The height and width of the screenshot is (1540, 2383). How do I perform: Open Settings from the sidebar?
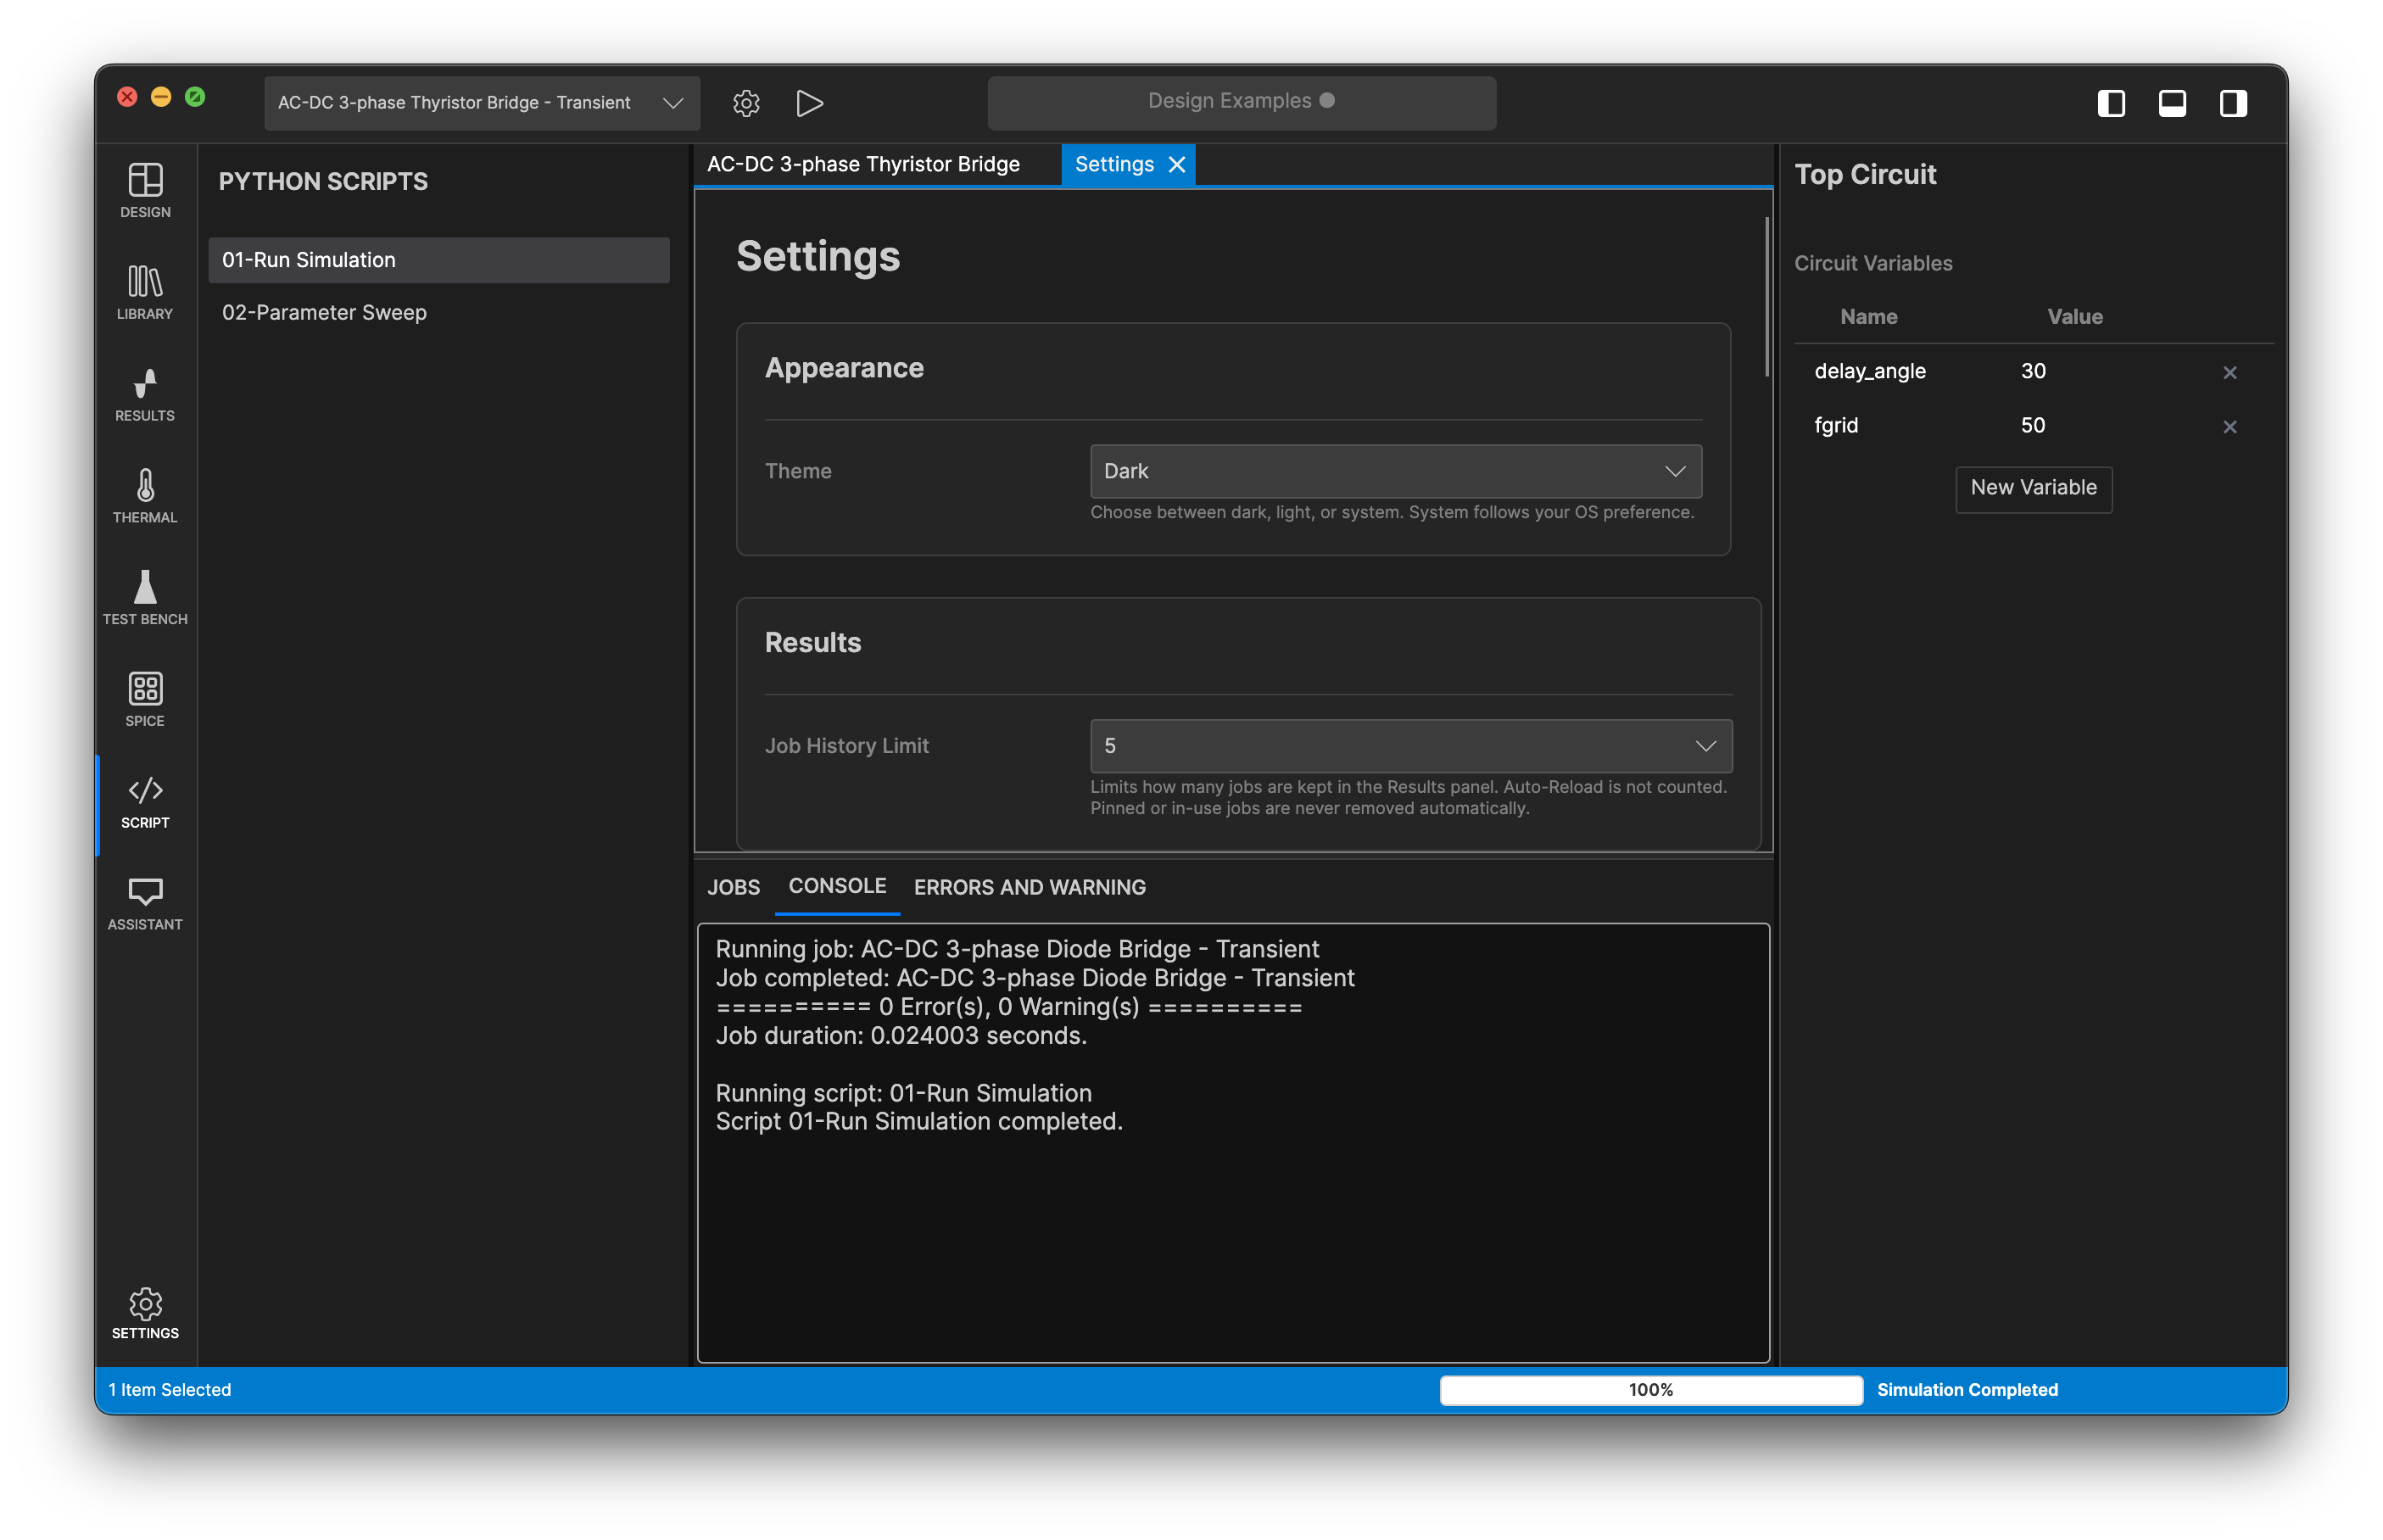point(144,1312)
